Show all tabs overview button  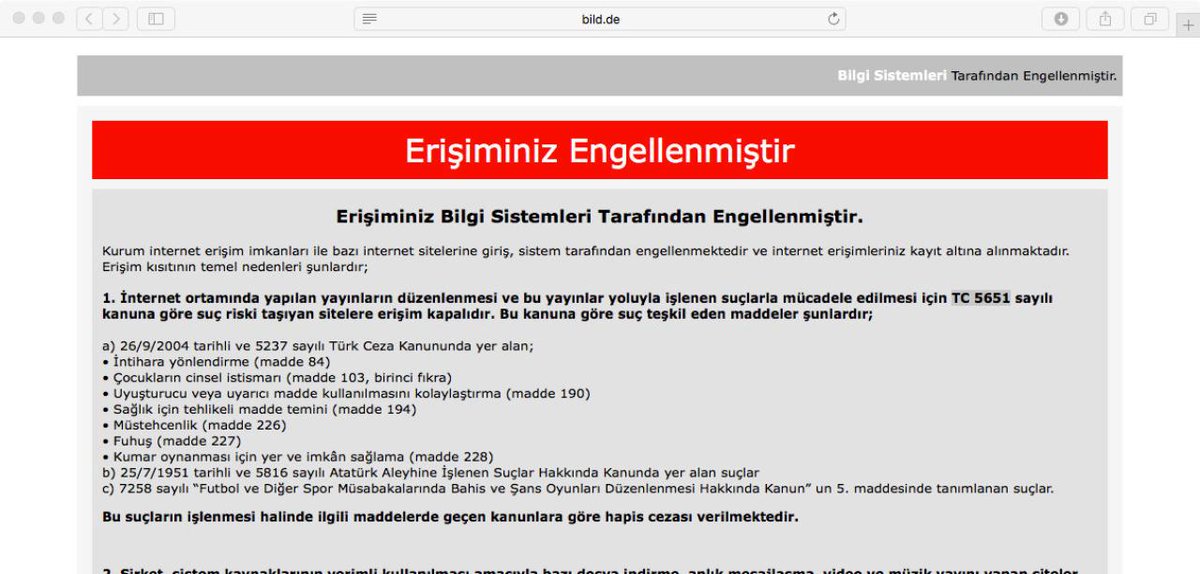(1150, 18)
